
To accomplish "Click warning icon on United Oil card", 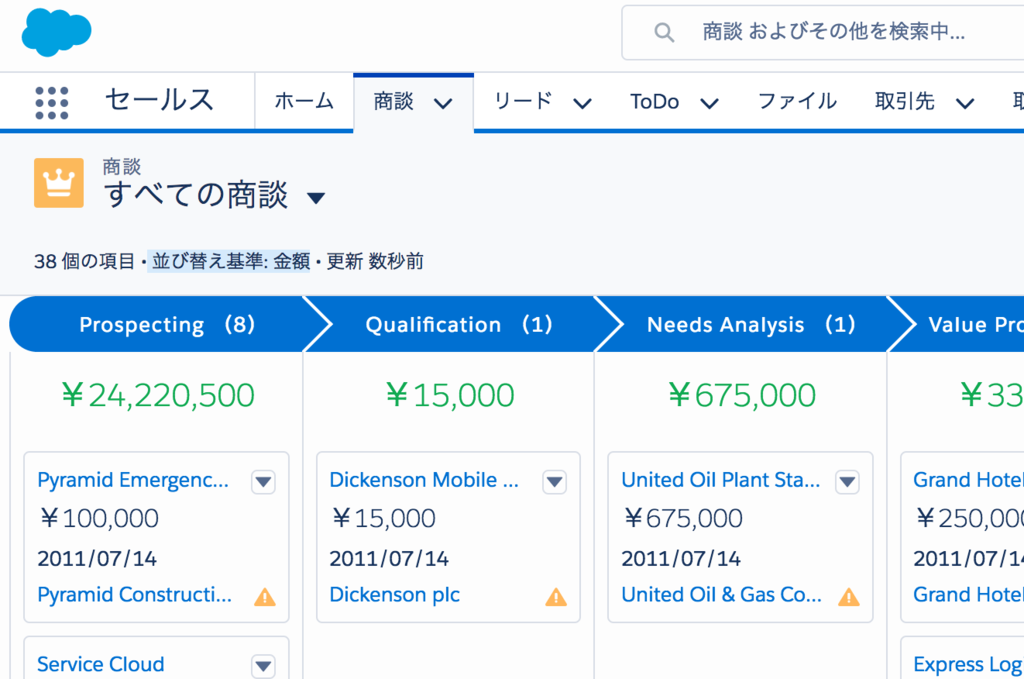I will coord(848,597).
